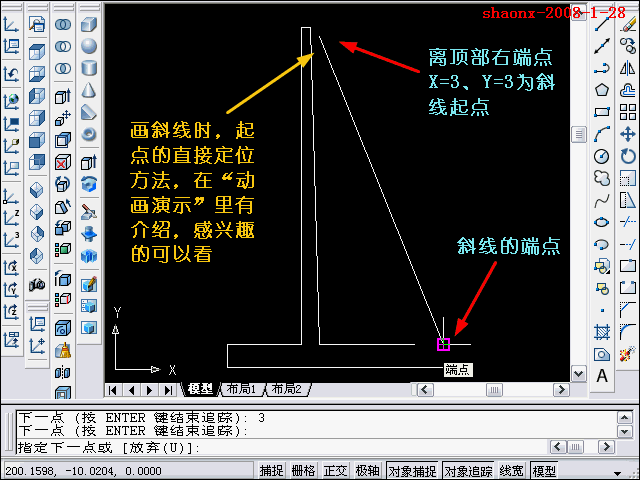640x480 pixels.
Task: Switch to the 布局2 layout tab
Action: 284,389
